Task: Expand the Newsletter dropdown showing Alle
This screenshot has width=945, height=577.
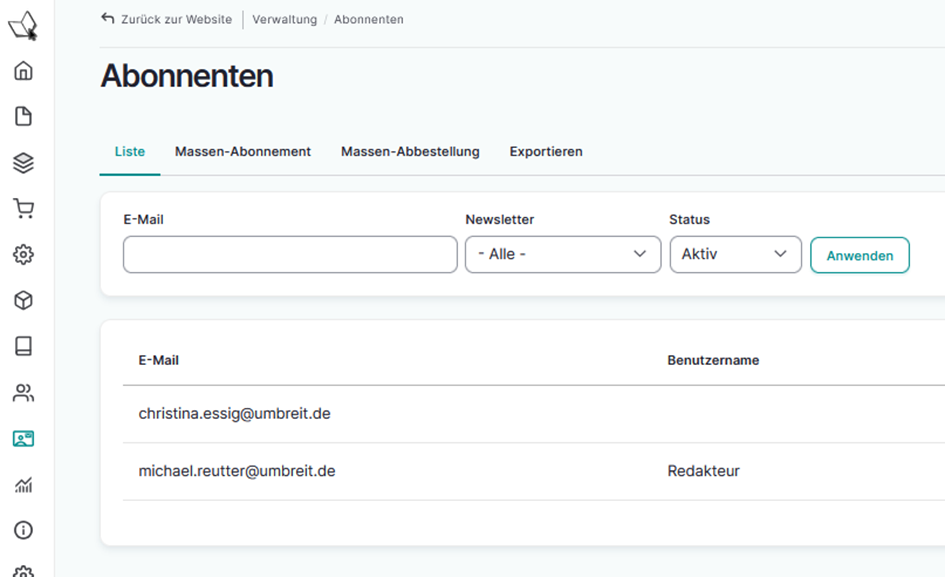Action: [562, 254]
